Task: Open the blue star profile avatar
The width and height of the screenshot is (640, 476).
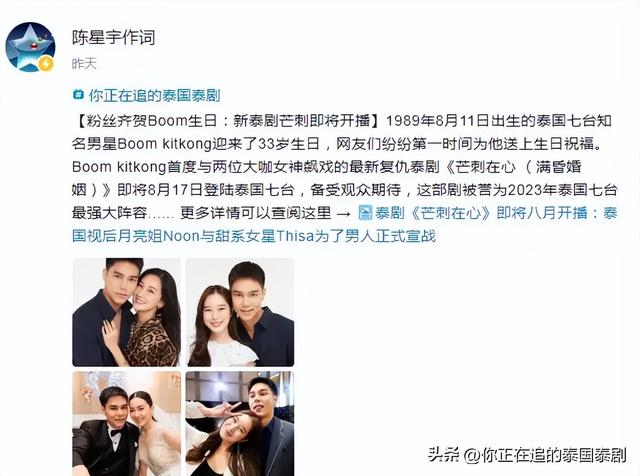Action: 30,47
